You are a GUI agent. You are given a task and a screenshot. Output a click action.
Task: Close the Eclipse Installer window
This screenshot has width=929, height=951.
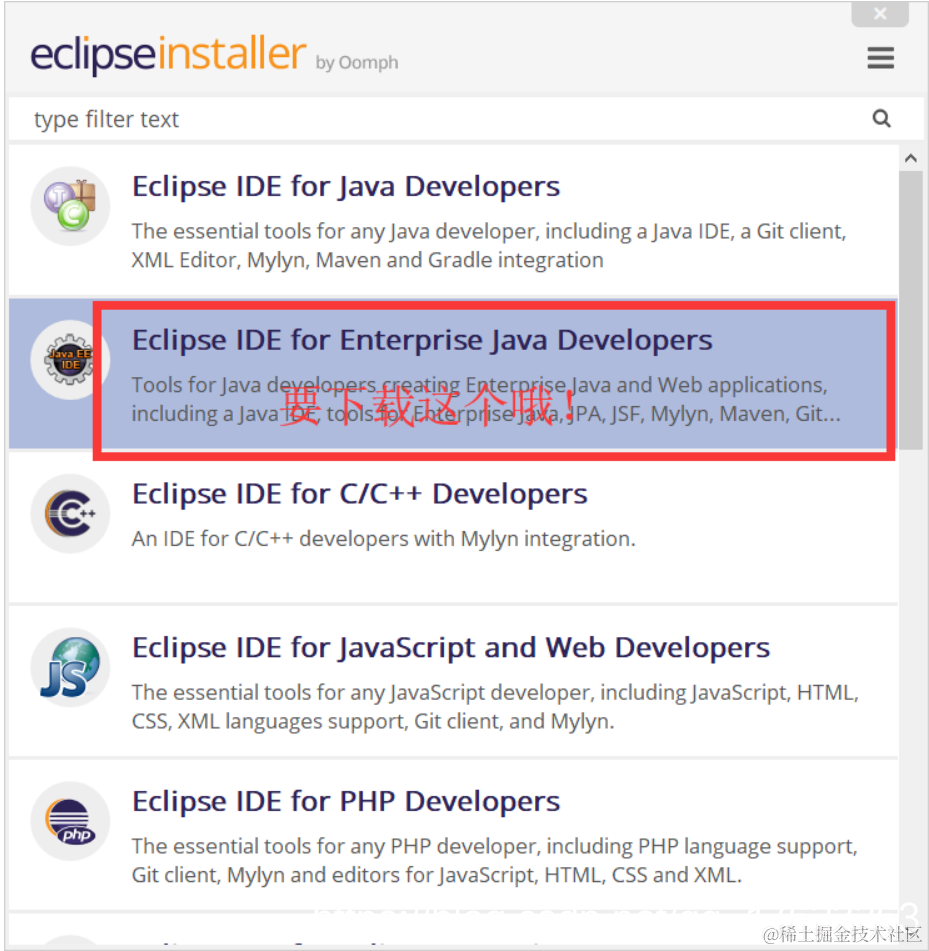[x=880, y=13]
